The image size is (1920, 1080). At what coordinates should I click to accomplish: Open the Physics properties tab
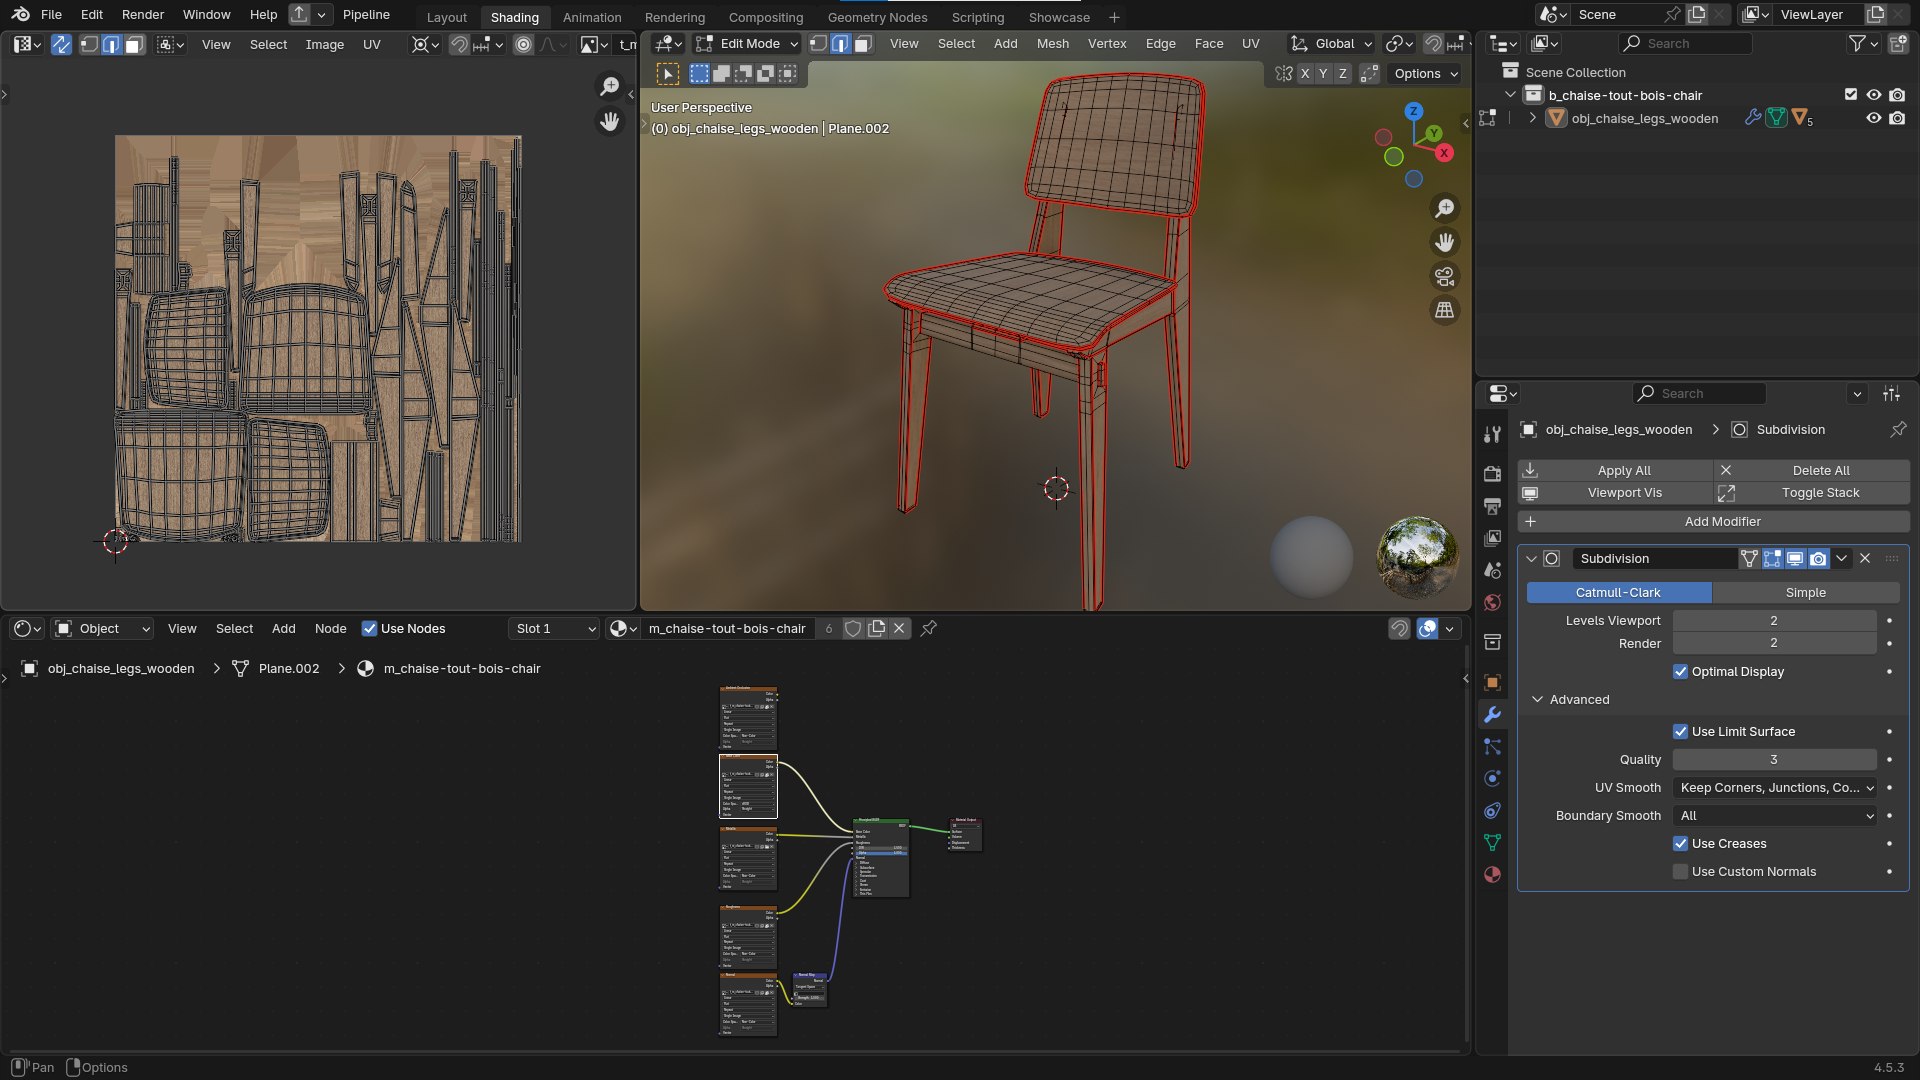1492,779
